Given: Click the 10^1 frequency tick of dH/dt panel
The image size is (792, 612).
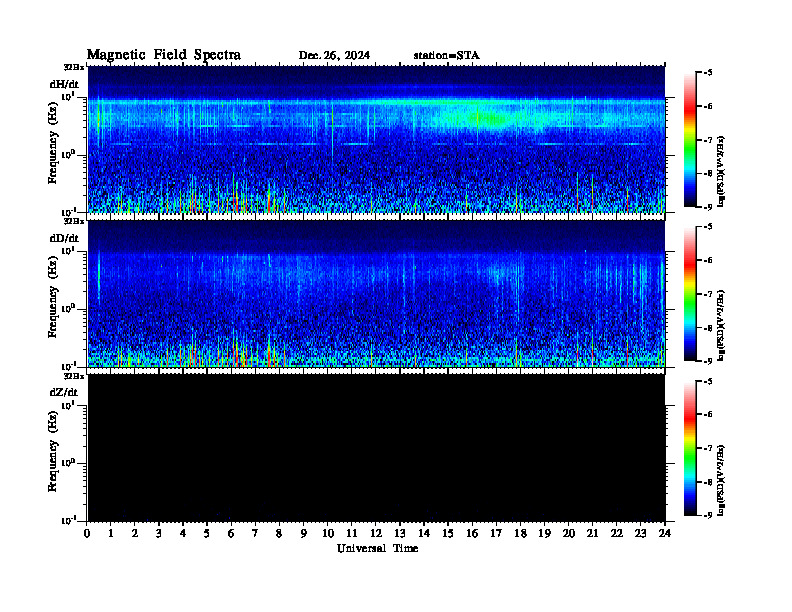Looking at the screenshot, I should point(68,96).
